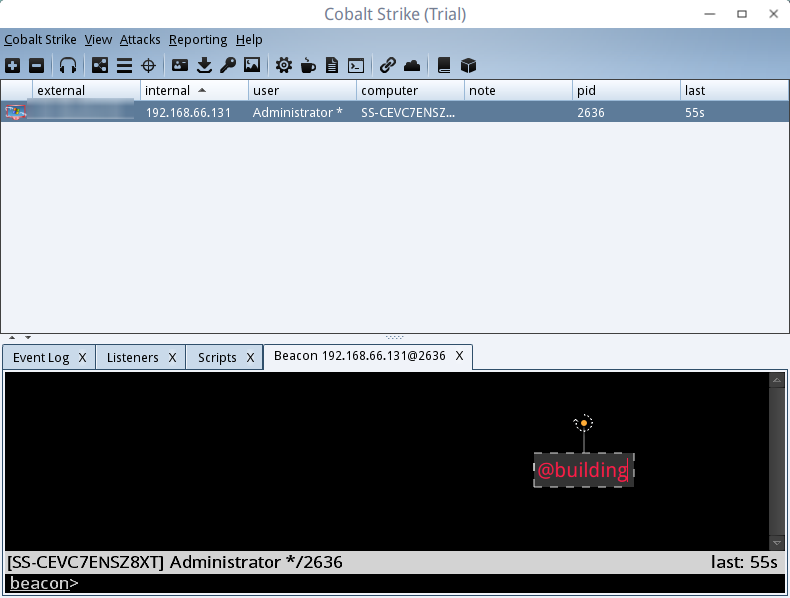Open Keystrokes via the key icon
Screen dimensions: 790x598
coord(228,65)
